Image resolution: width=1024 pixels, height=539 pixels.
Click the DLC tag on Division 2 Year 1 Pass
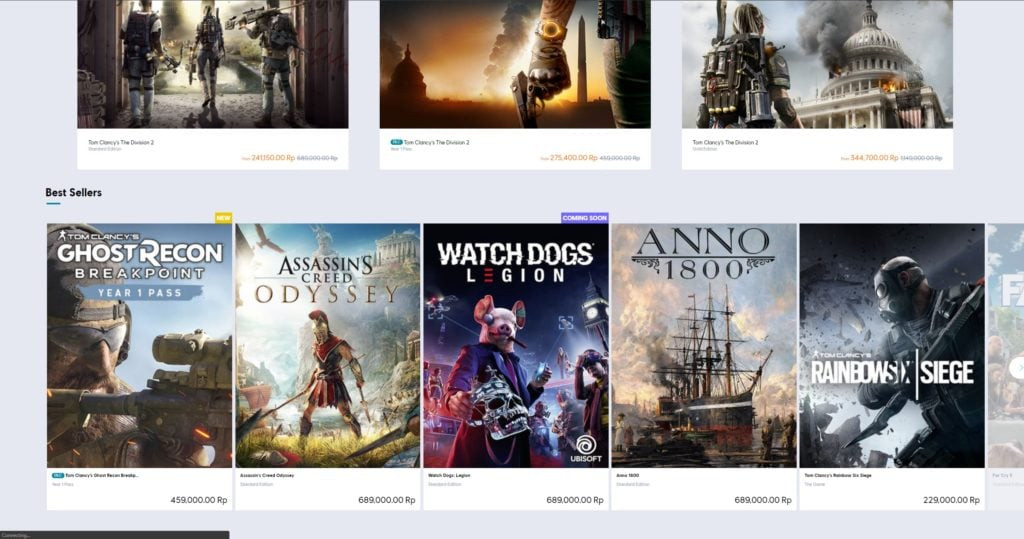point(396,143)
